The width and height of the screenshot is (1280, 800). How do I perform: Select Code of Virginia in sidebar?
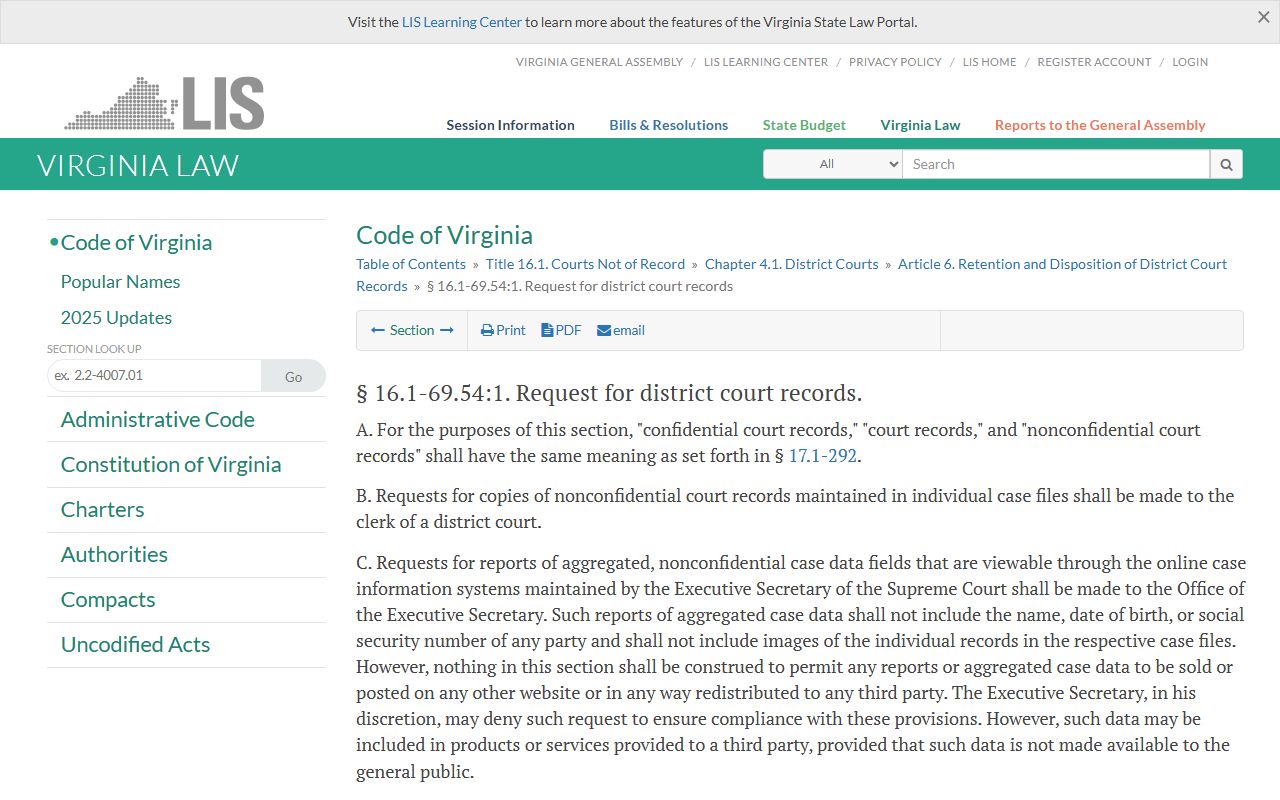click(136, 243)
